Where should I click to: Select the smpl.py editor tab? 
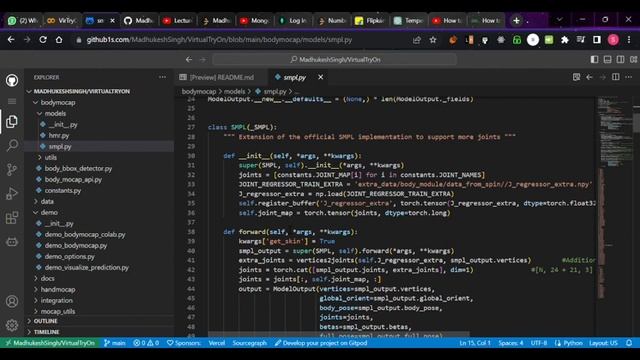295,77
